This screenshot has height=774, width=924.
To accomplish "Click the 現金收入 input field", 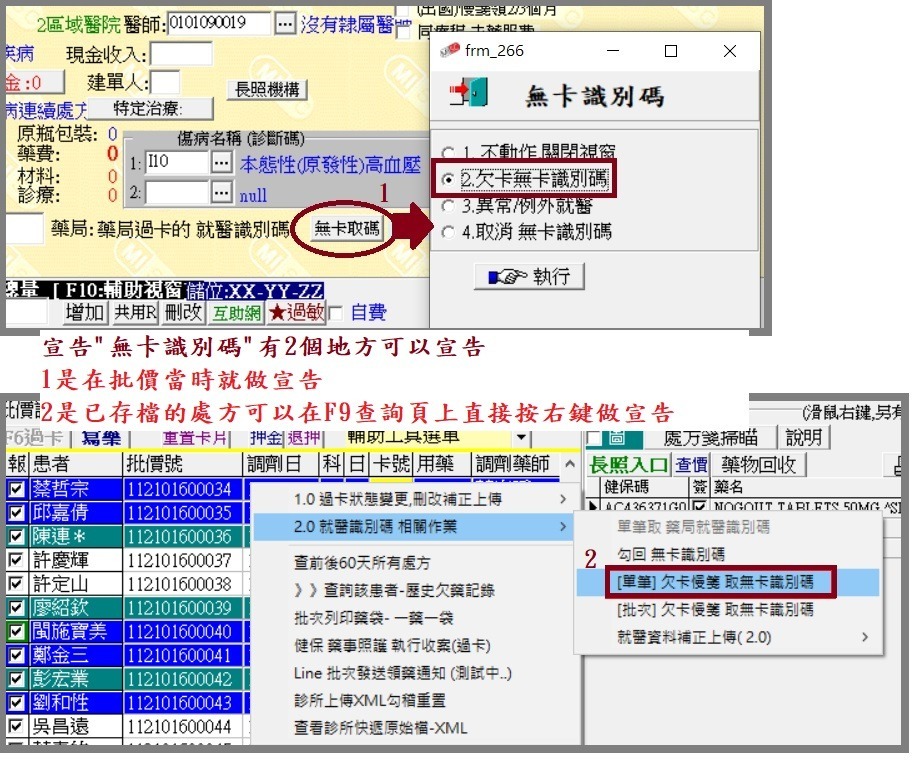I will pos(181,54).
